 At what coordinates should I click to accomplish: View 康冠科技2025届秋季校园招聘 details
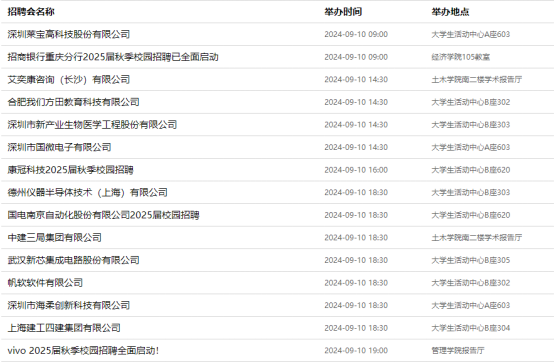[x=71, y=170]
